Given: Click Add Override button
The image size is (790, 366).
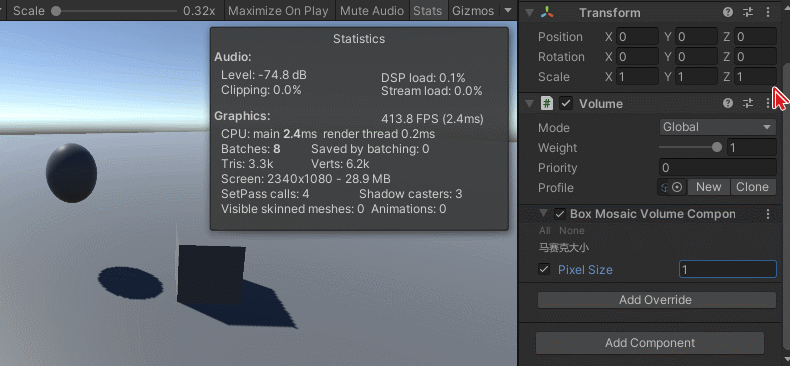Looking at the screenshot, I should click(x=656, y=300).
